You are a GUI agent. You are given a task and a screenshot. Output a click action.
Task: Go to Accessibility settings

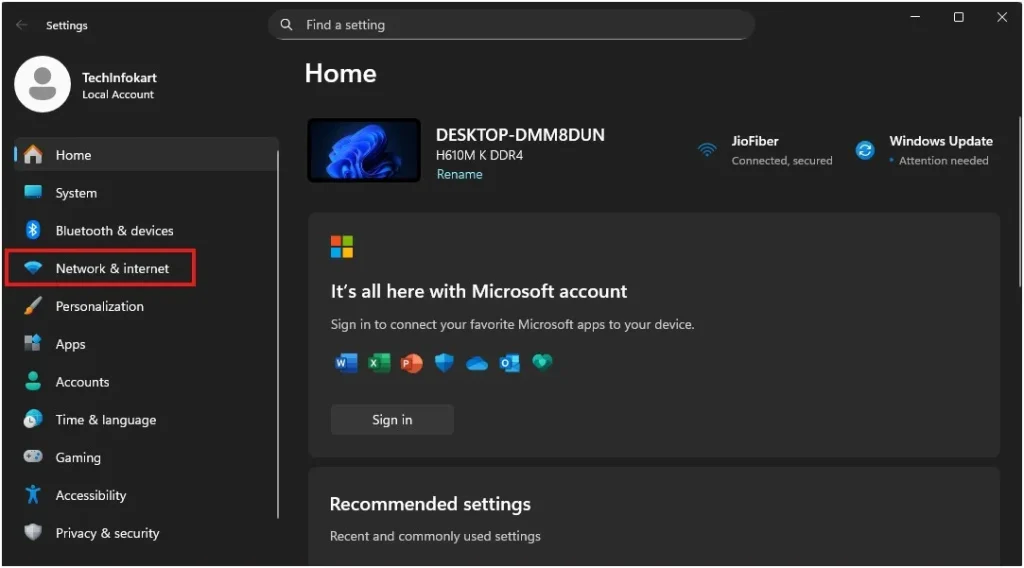(x=146, y=496)
